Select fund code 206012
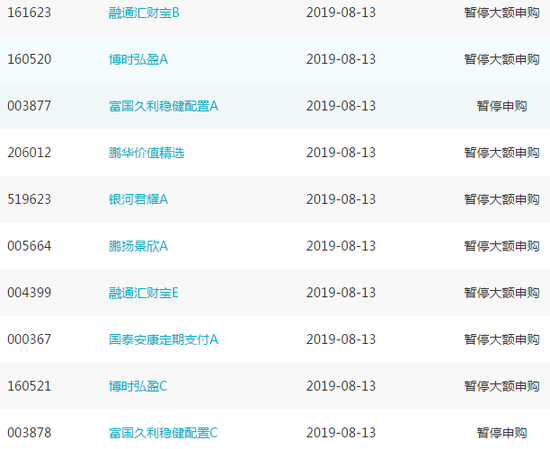This screenshot has width=550, height=449. [29, 153]
